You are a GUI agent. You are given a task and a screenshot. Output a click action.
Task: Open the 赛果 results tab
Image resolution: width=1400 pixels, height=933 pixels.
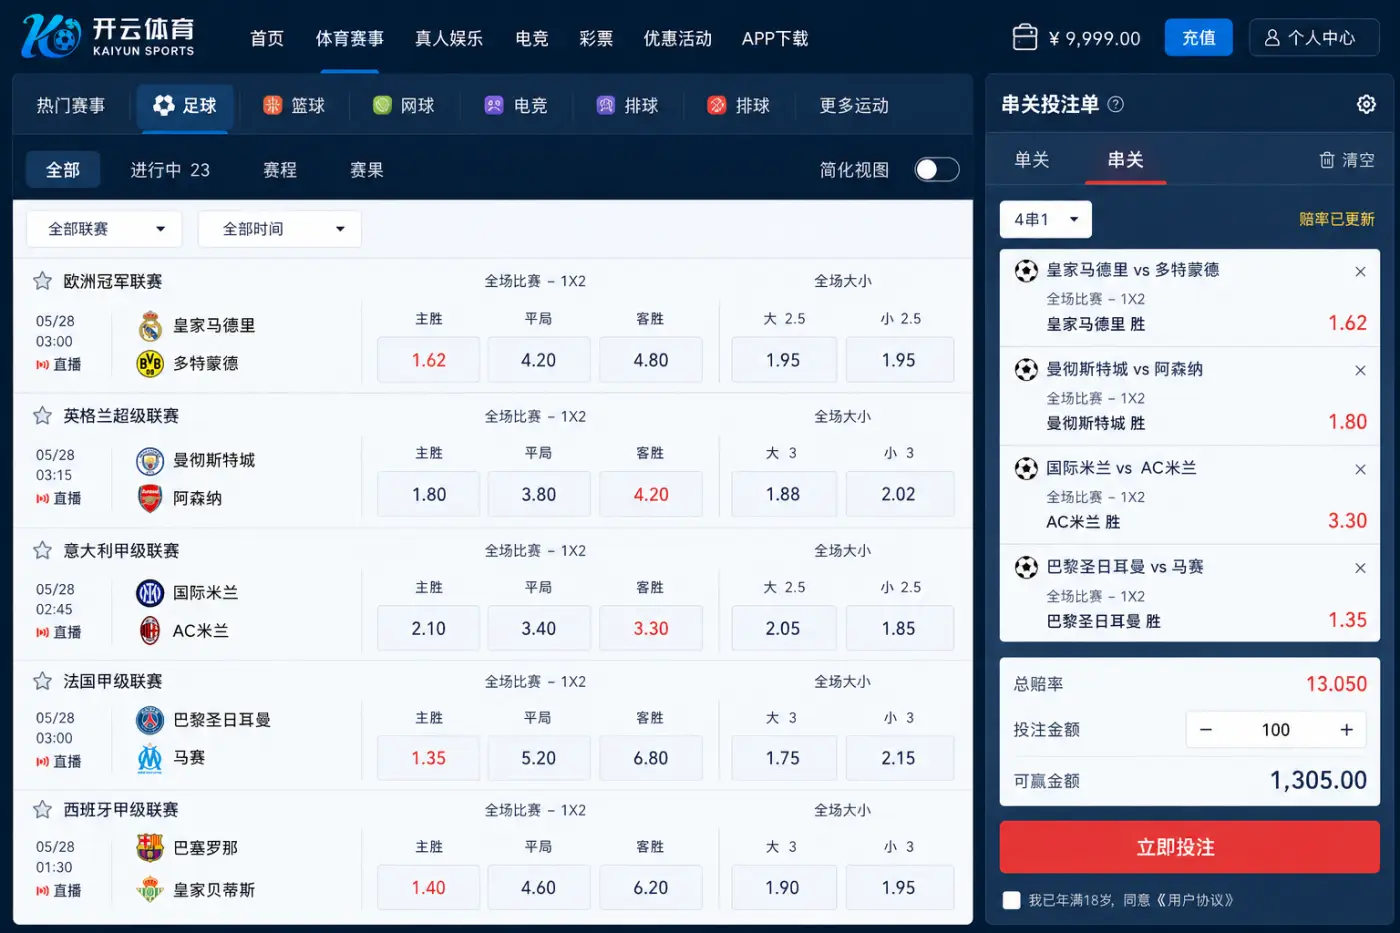tap(367, 170)
